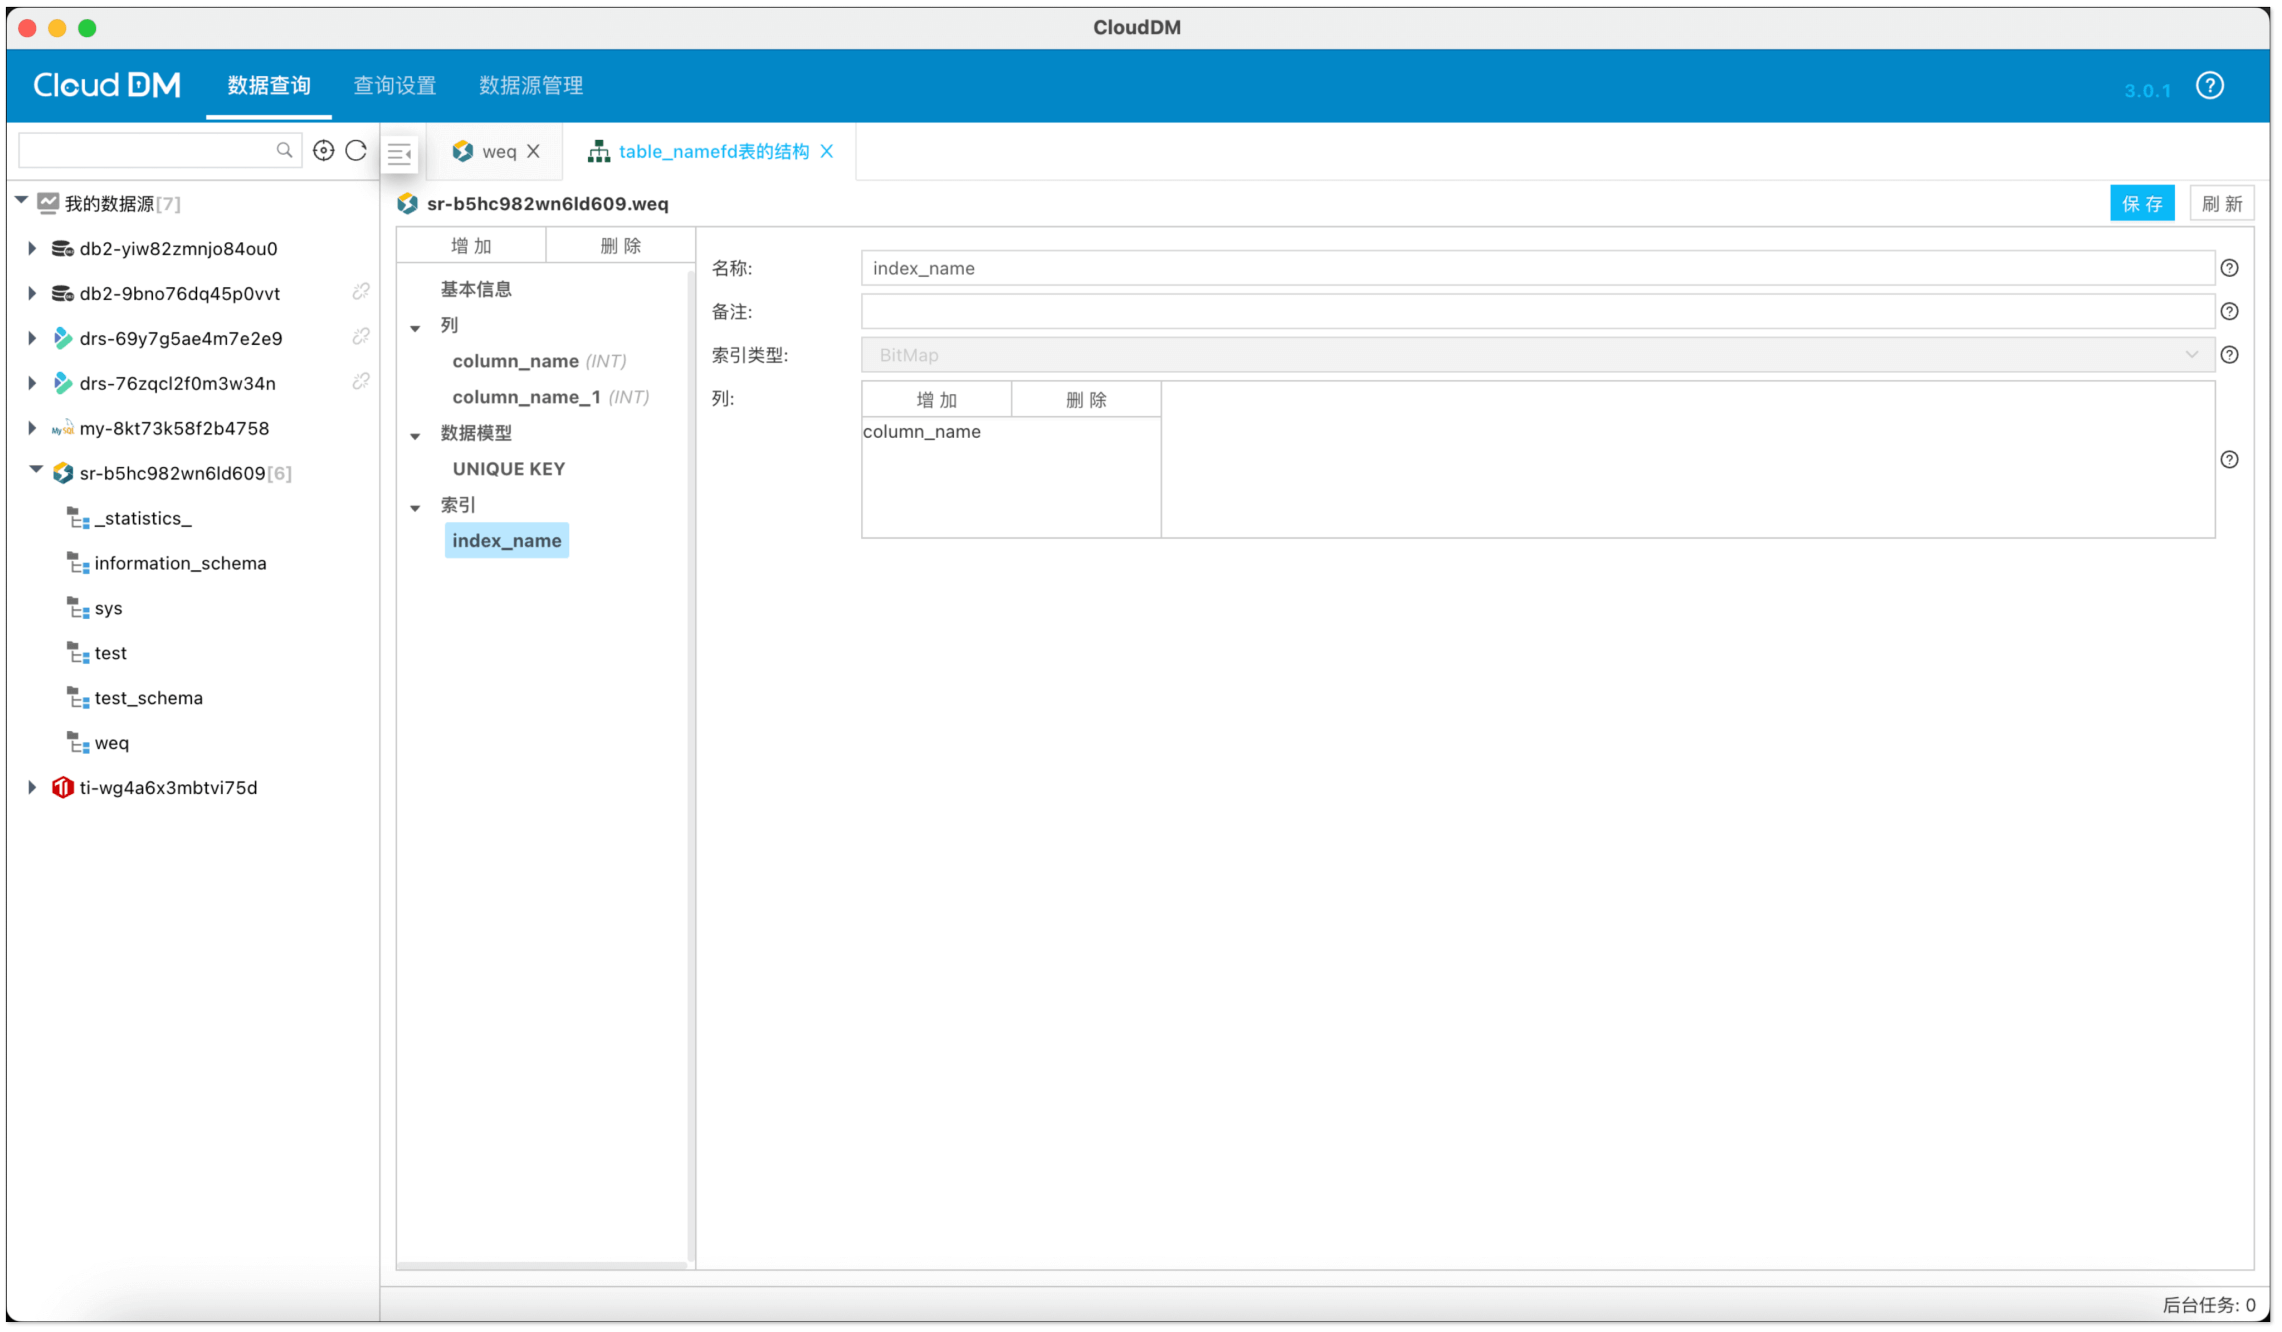This screenshot has width=2282, height=1332.
Task: Close the weq tab
Action: [534, 151]
